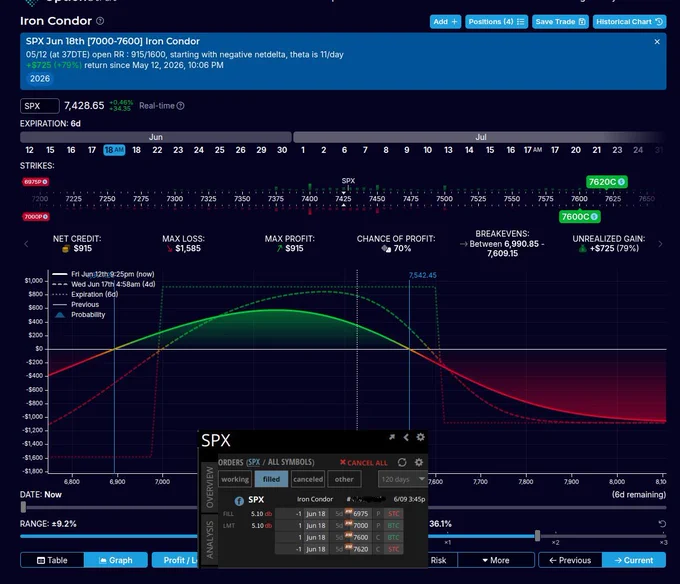
Task: Click the Previous arrow button
Action: 570,560
